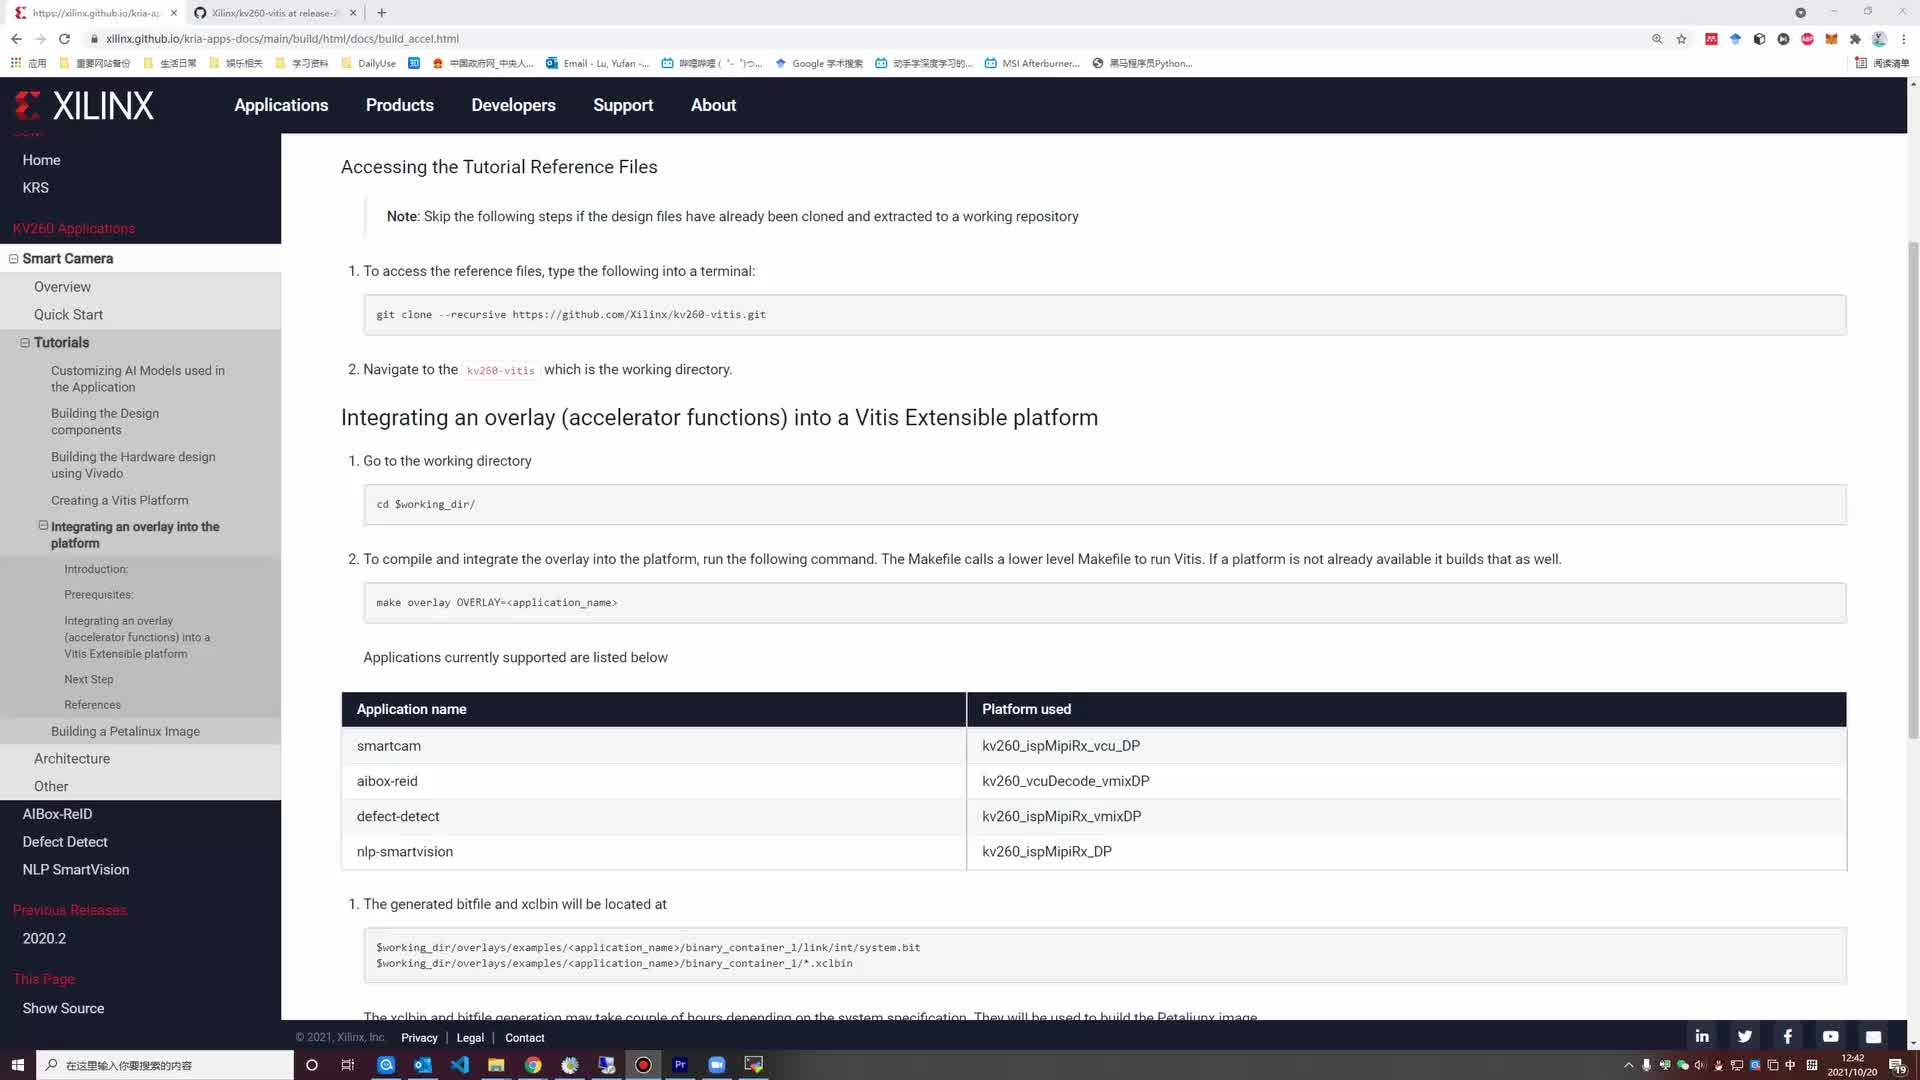Open Windows Start menu
1920x1080 pixels.
17,1065
